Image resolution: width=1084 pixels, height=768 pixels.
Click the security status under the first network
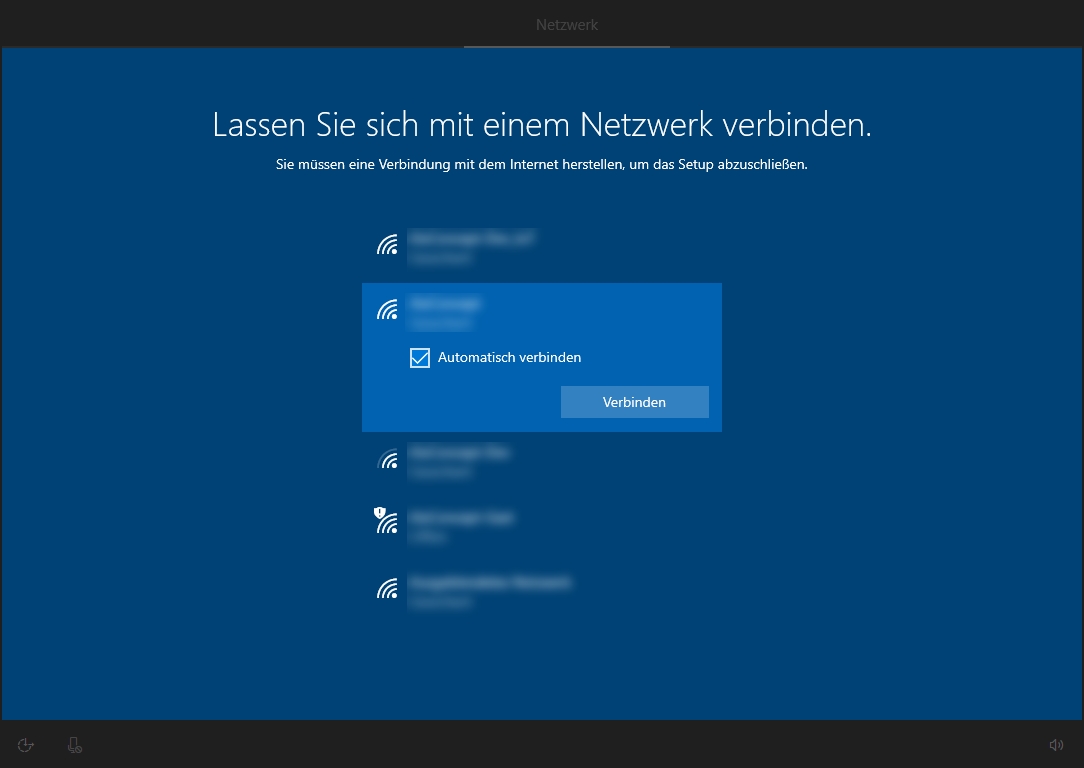[439, 258]
